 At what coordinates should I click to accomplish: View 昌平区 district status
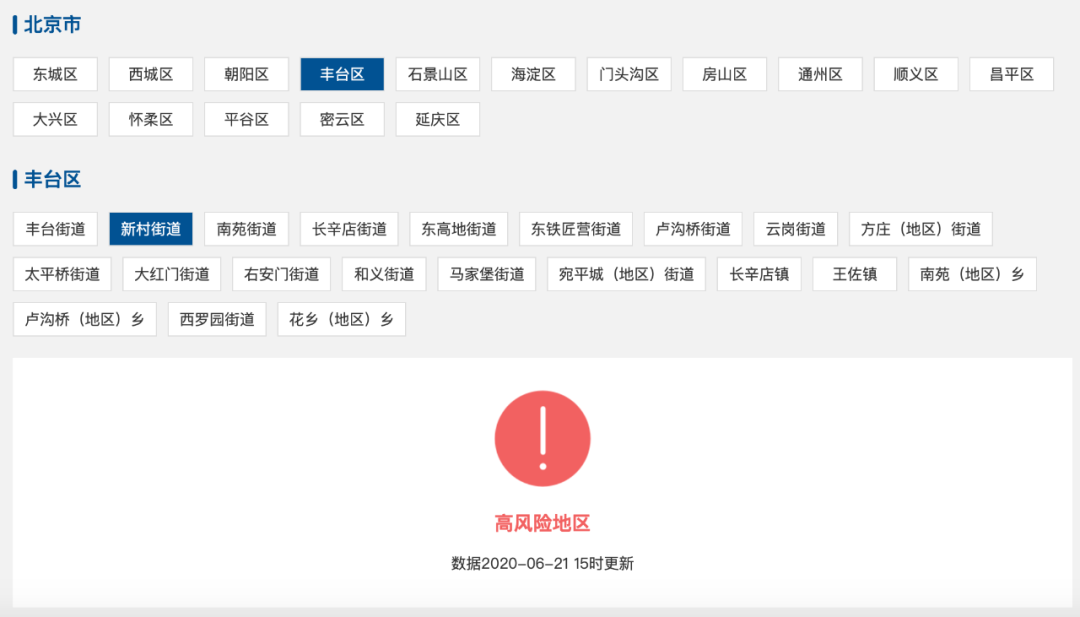click(x=1011, y=74)
